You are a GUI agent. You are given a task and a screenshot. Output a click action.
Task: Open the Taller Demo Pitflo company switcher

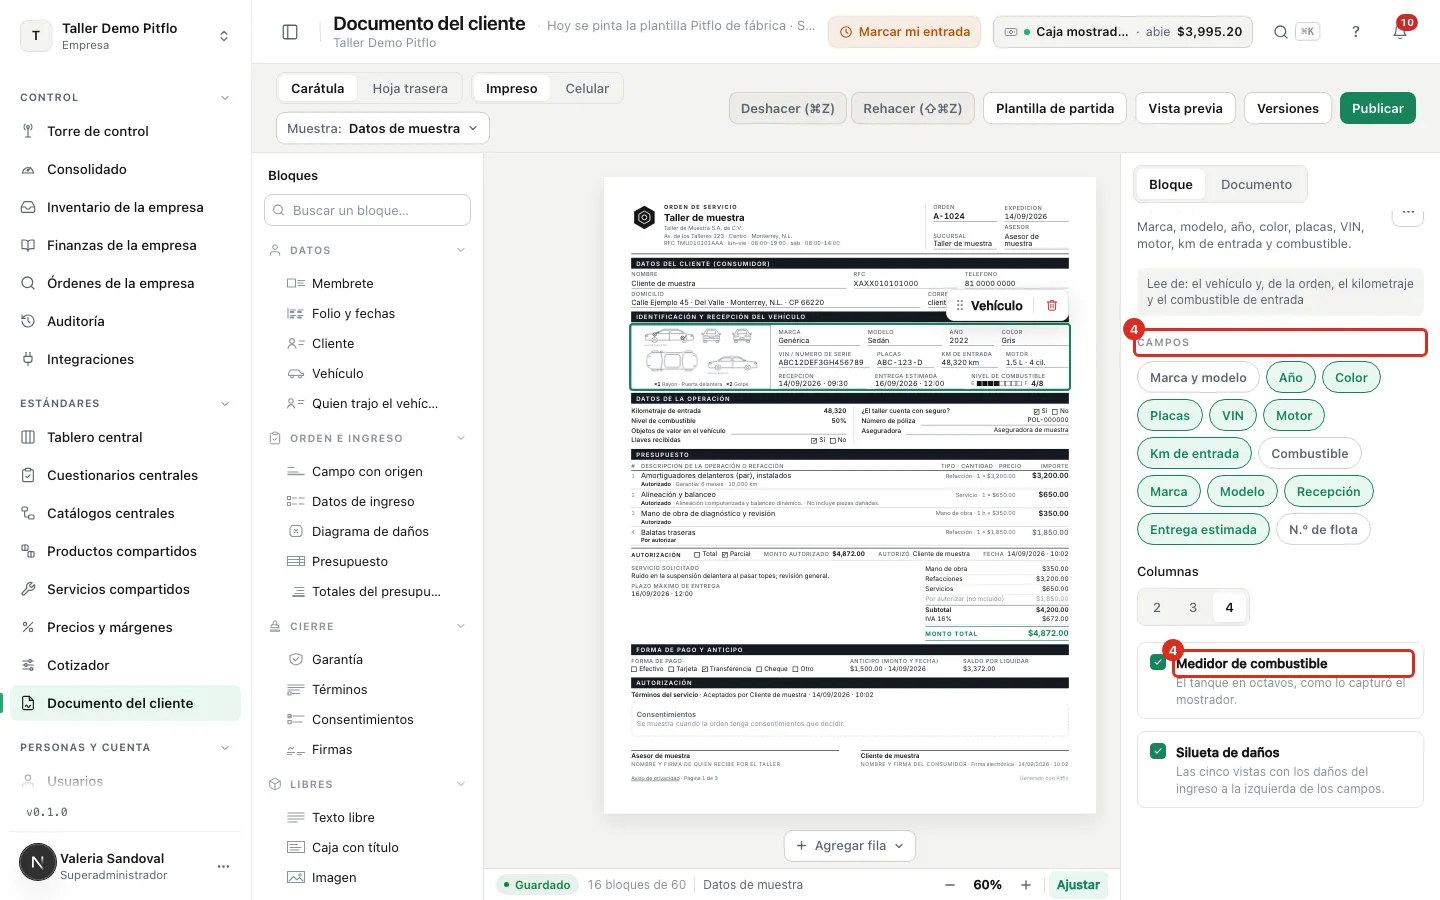pyautogui.click(x=126, y=36)
